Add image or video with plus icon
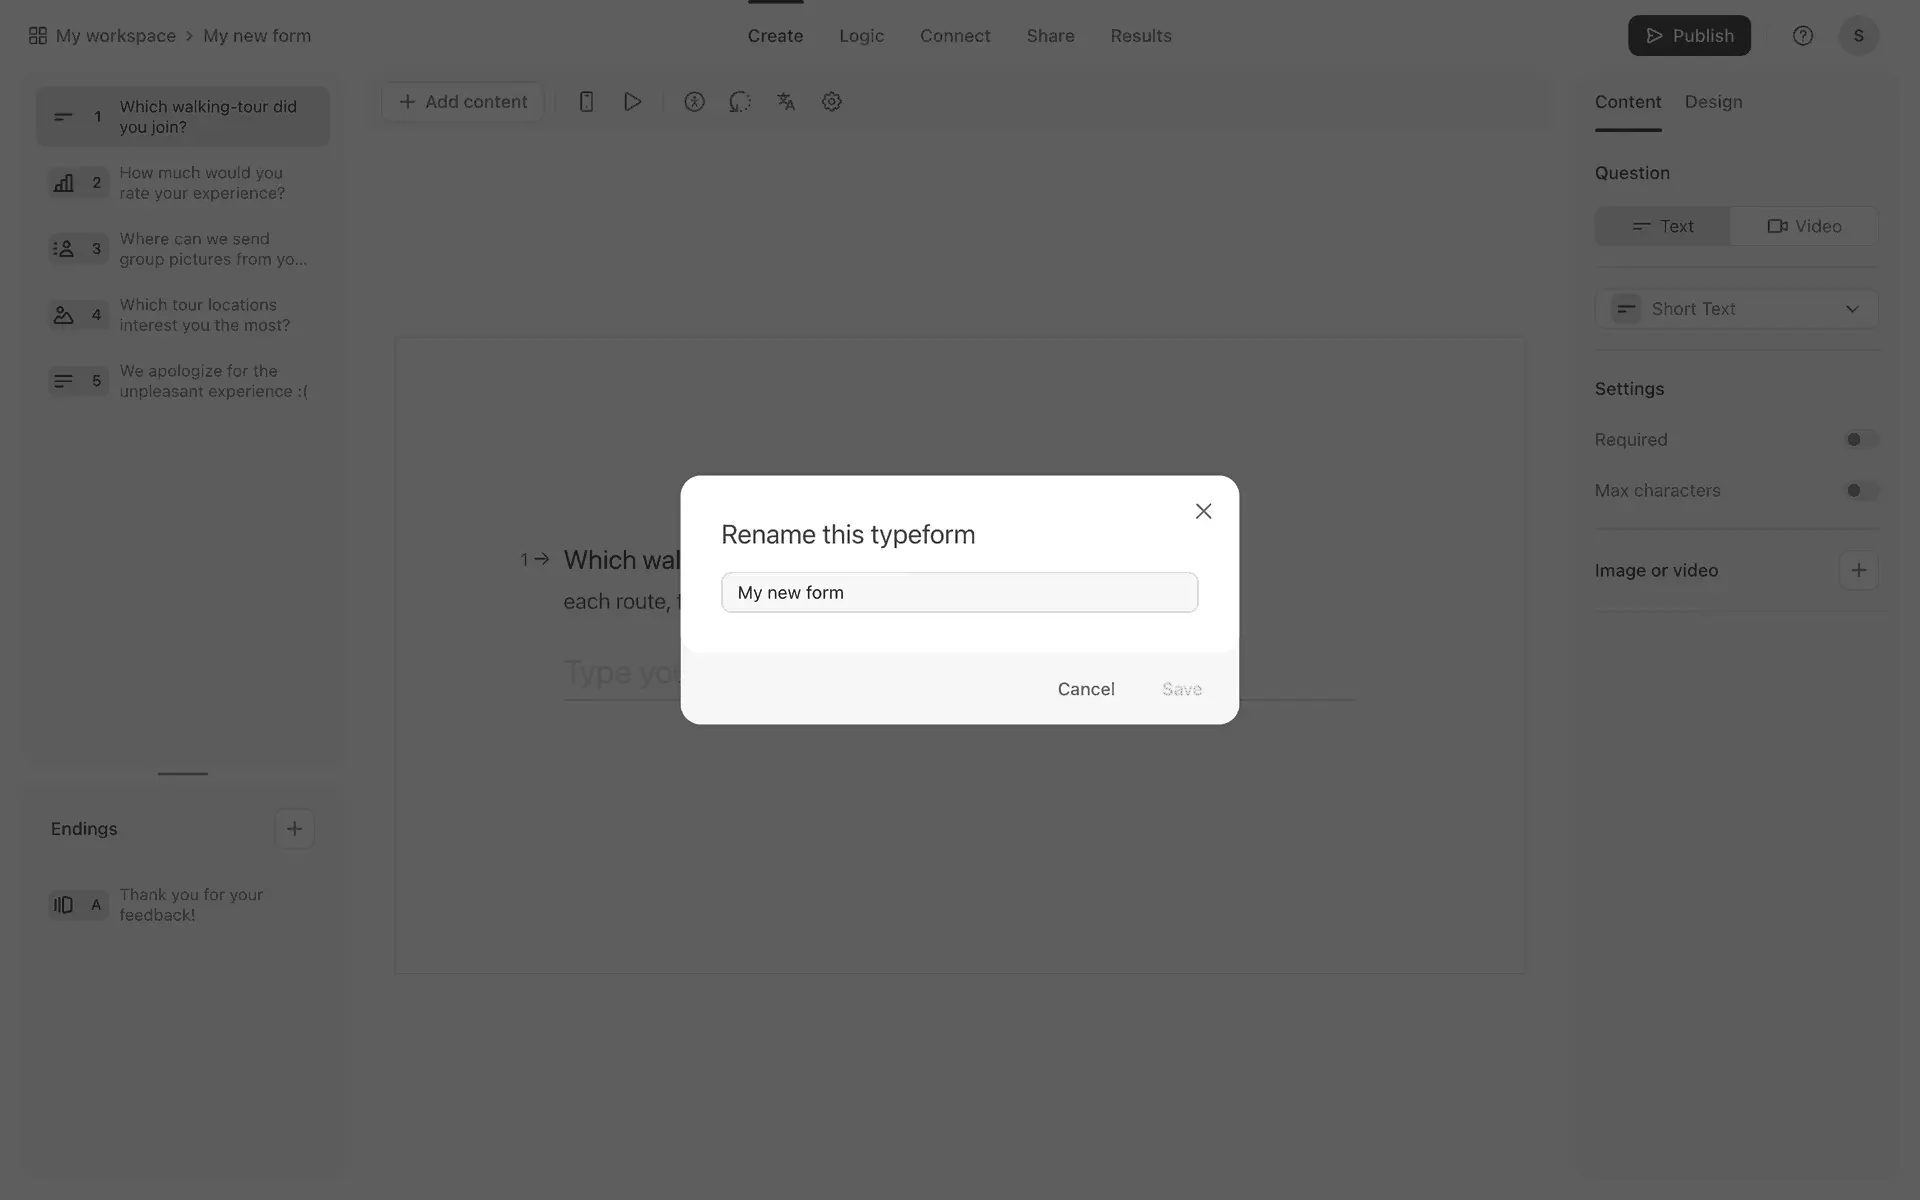This screenshot has width=1920, height=1200. [1858, 570]
